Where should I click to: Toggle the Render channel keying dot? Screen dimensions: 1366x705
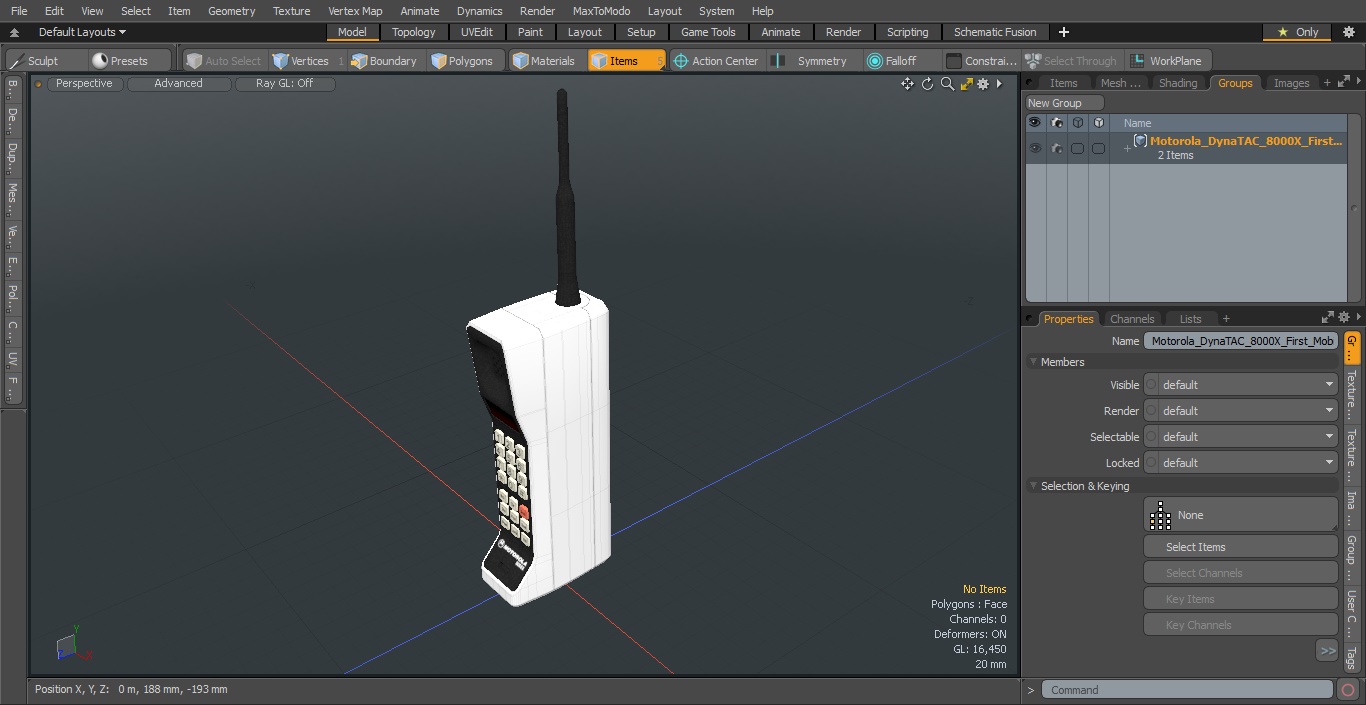[1151, 411]
